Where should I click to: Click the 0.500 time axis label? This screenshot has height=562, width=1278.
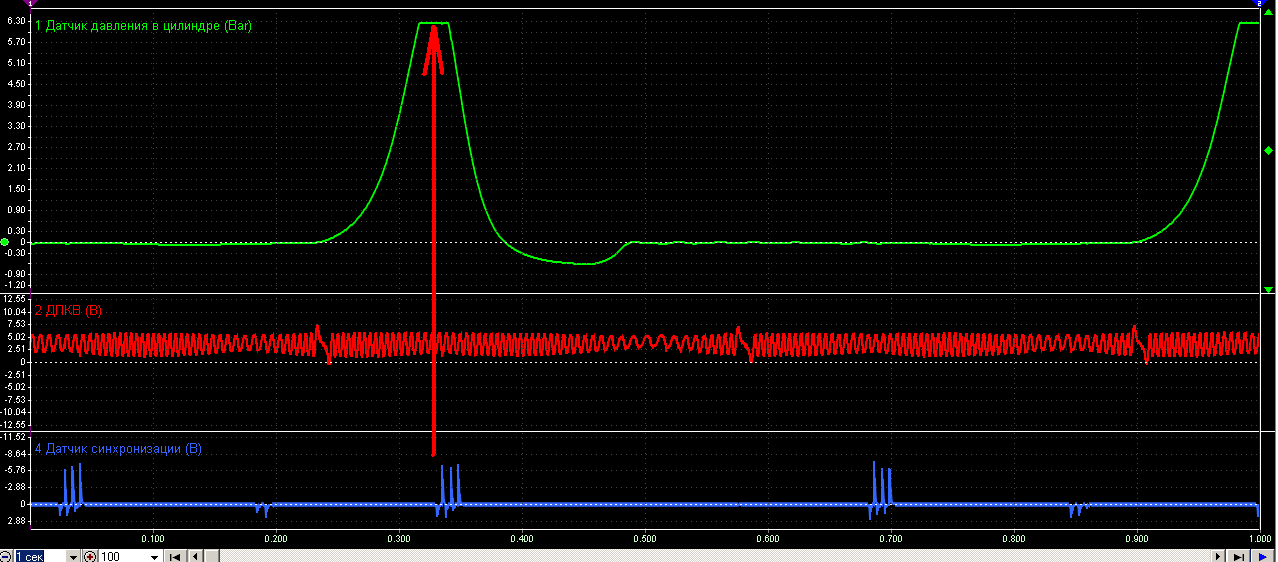click(645, 538)
